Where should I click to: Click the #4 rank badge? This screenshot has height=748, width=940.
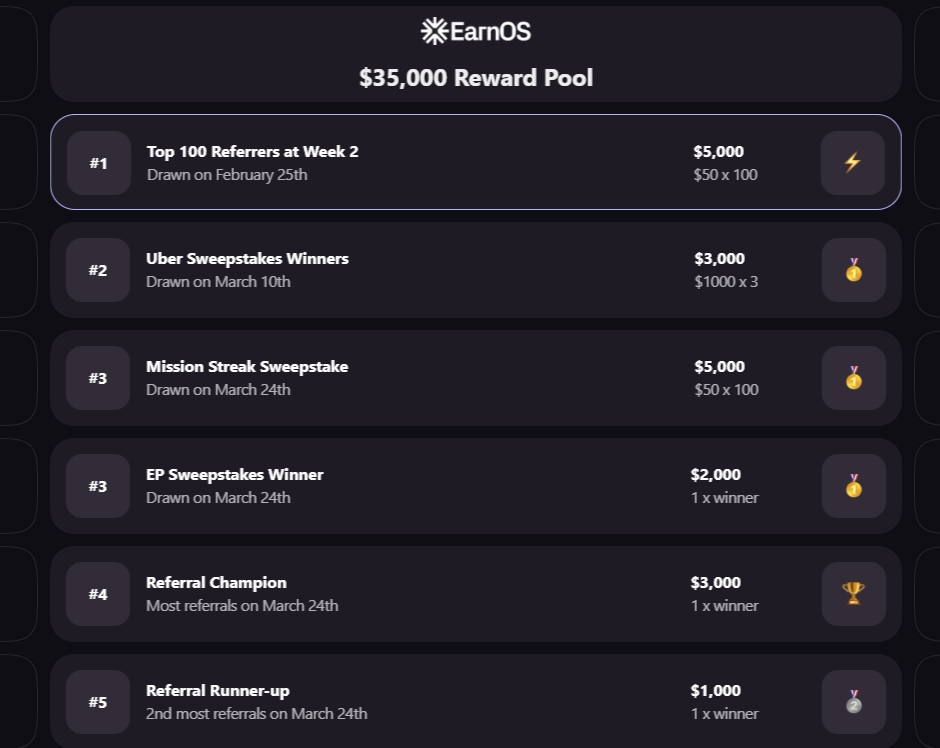tap(98, 594)
